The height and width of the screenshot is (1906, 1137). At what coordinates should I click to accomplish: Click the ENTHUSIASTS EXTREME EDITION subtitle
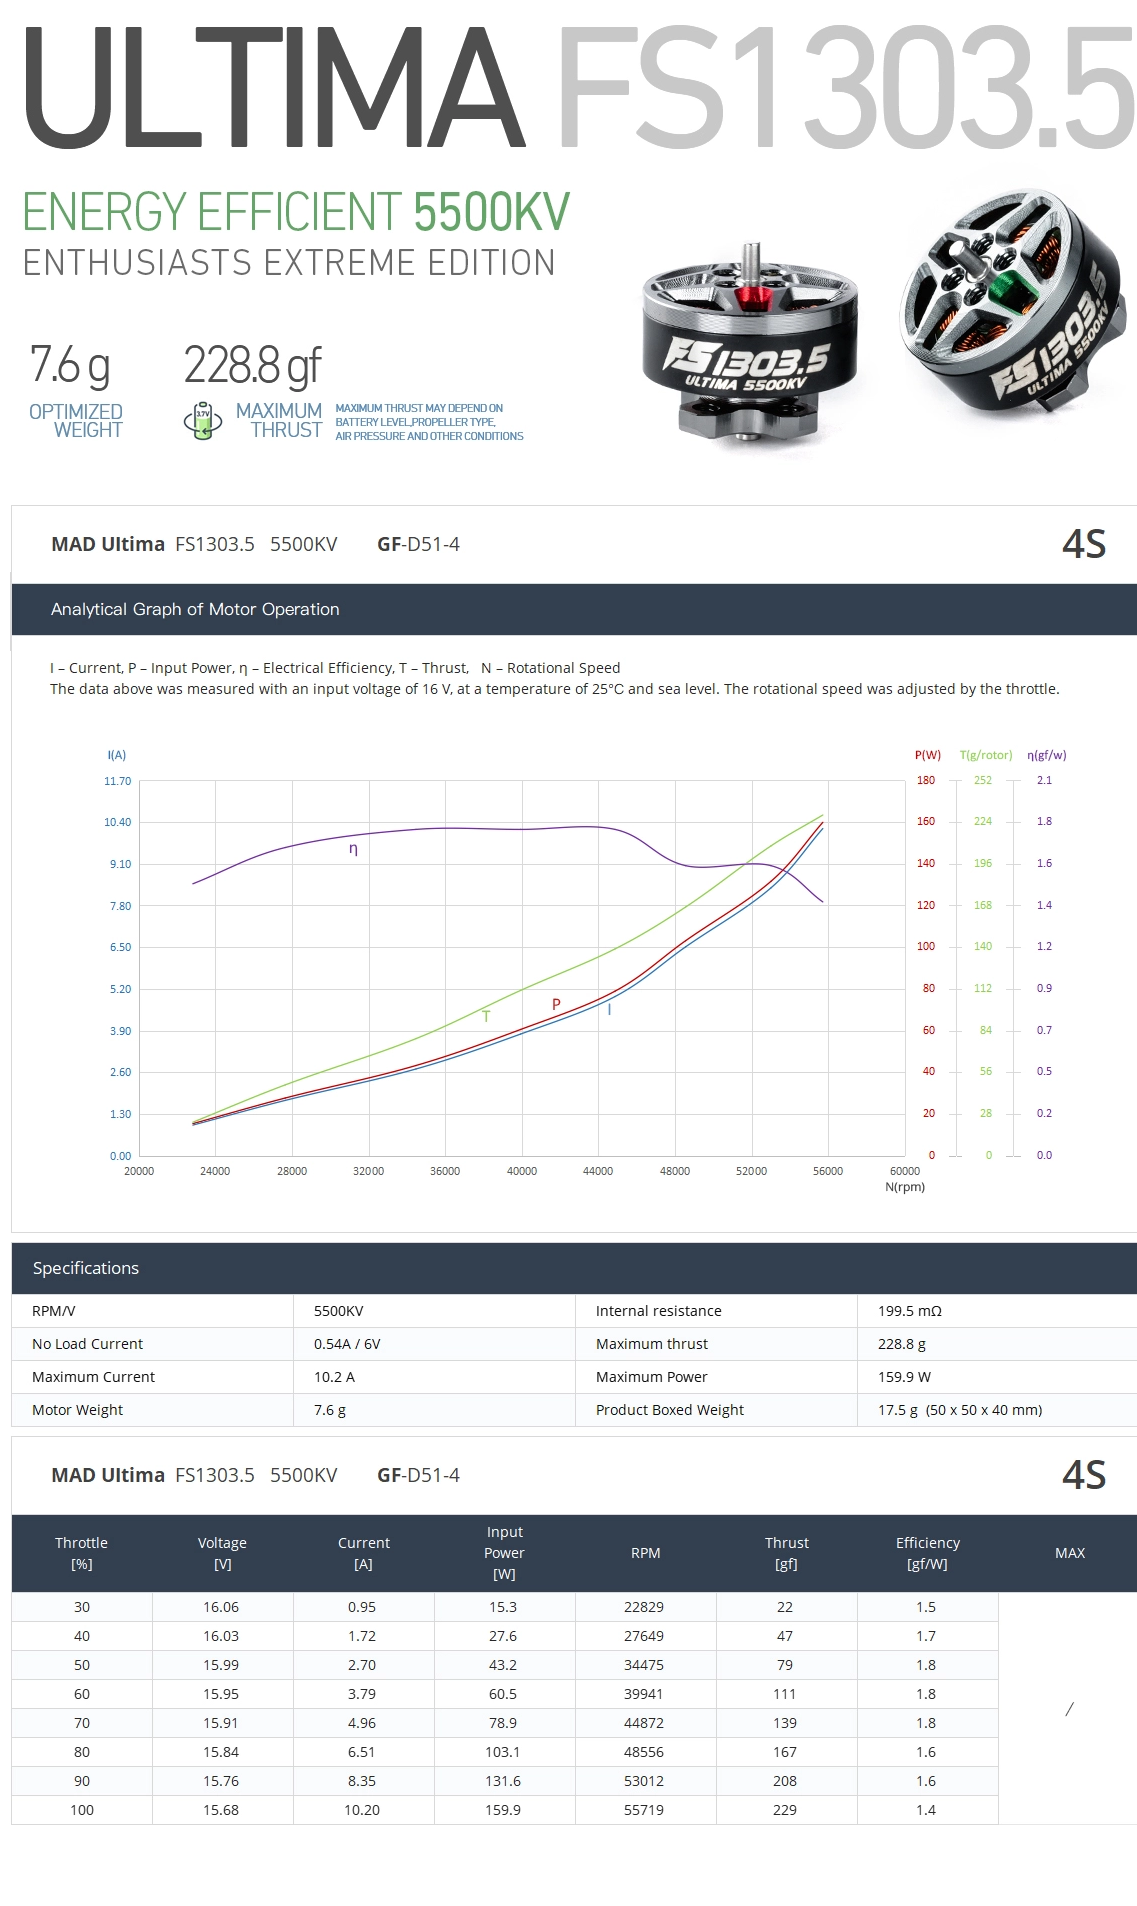pyautogui.click(x=289, y=263)
